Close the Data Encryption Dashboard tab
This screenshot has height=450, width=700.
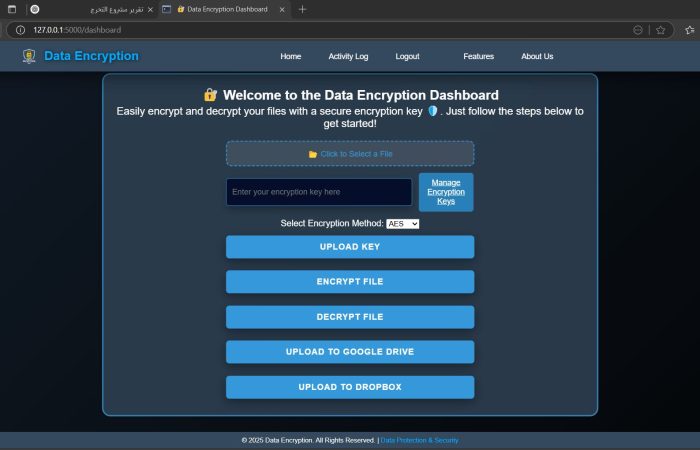[x=283, y=9]
